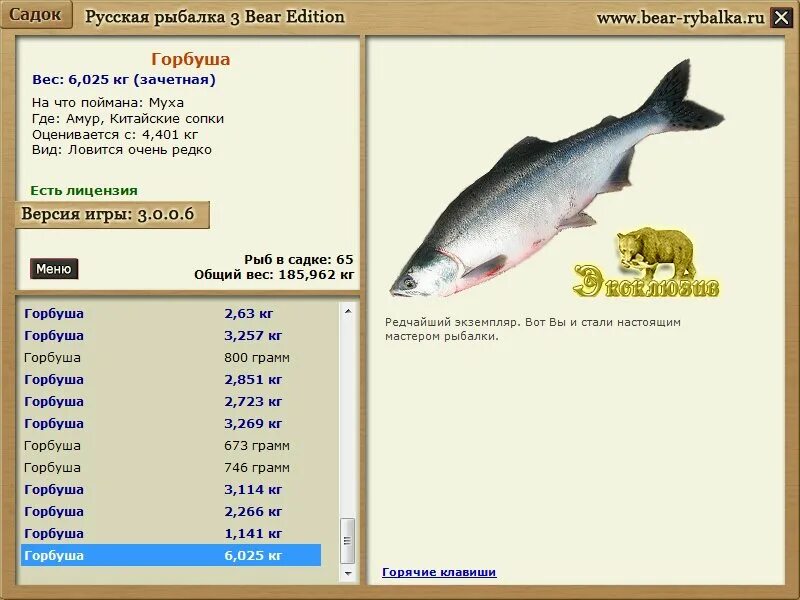Close the Садок window with X button

(781, 18)
